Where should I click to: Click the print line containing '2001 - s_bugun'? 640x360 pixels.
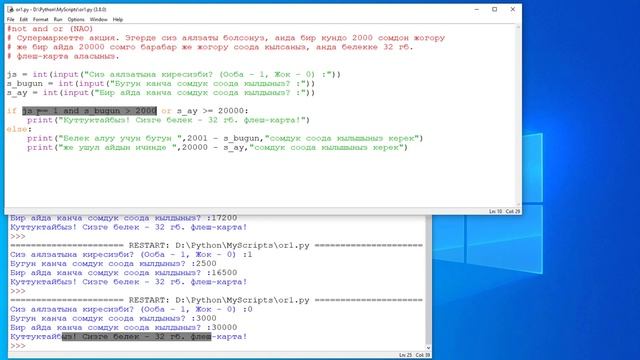[x=225, y=138]
